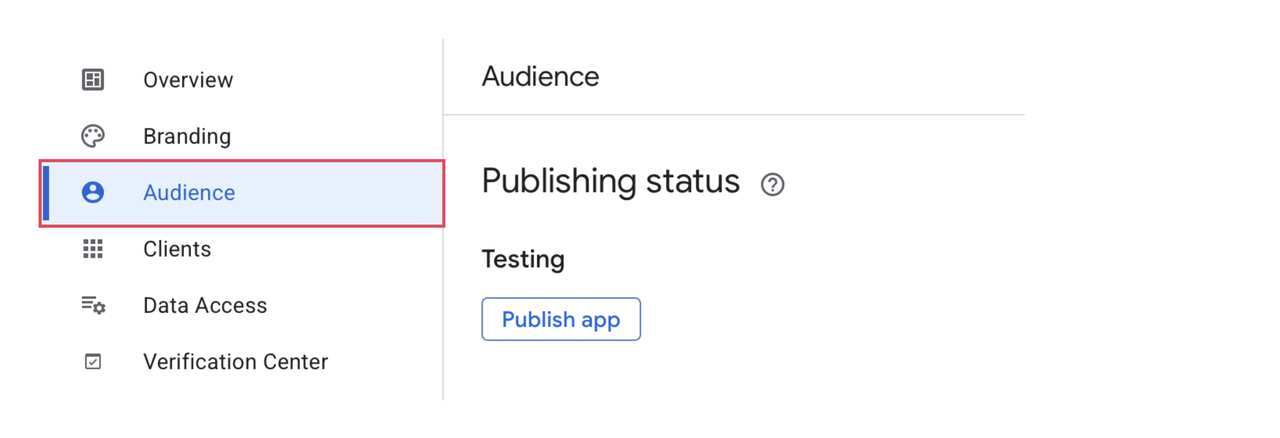Open help for Publishing status

click(772, 184)
